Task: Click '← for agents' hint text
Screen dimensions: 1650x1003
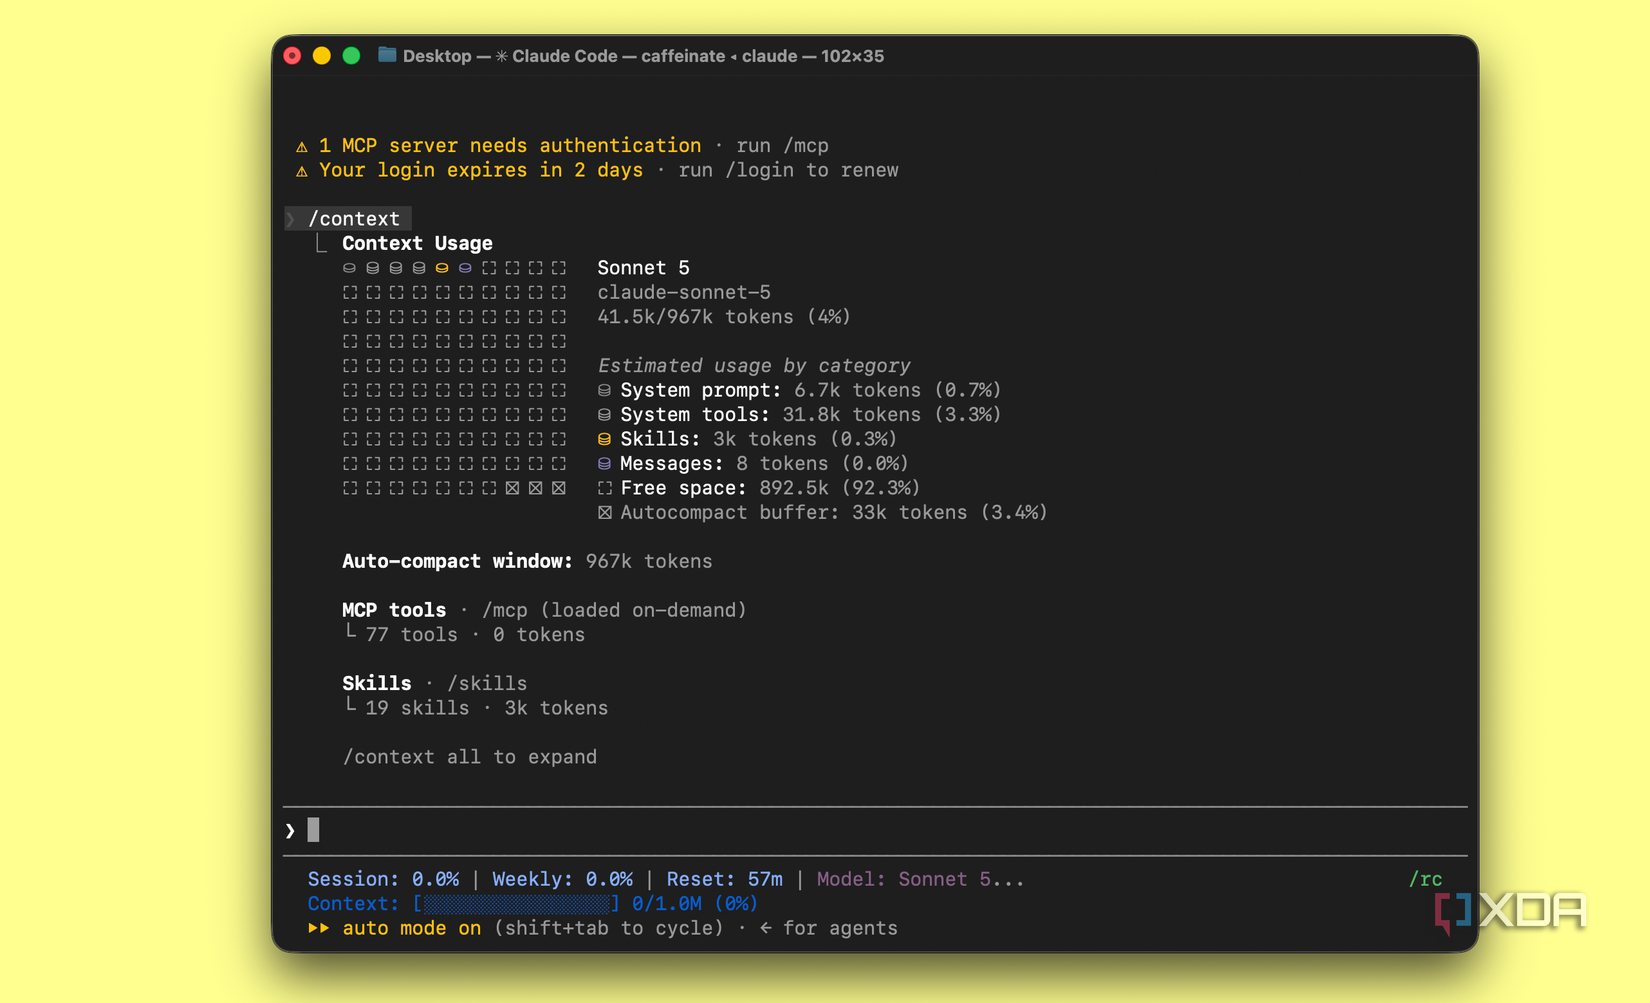Action: (x=828, y=928)
